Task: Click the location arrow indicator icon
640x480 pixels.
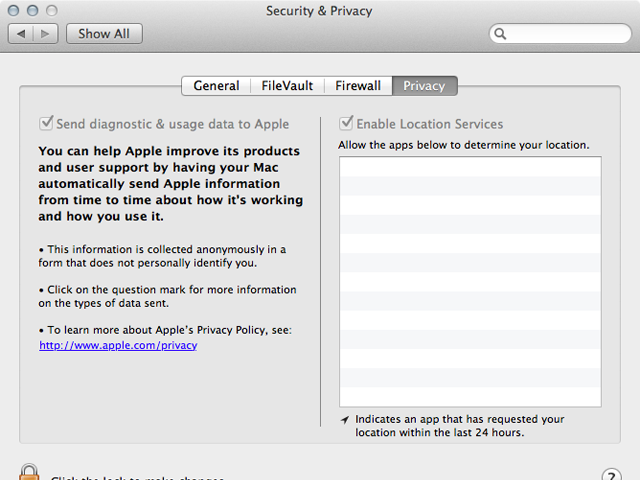Action: 345,420
